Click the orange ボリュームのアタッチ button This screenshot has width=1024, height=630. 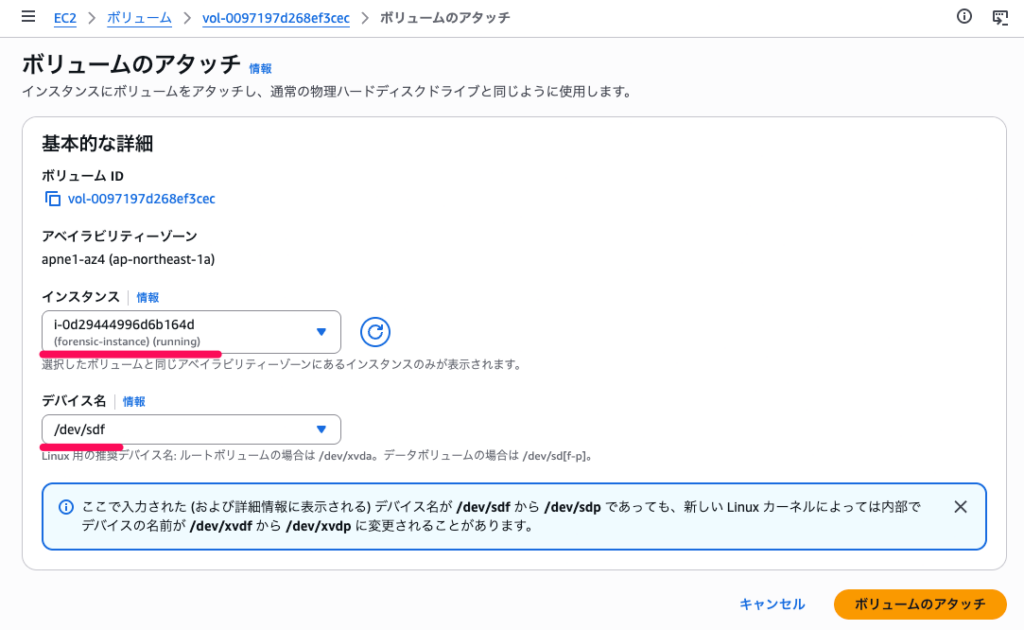pos(919,604)
